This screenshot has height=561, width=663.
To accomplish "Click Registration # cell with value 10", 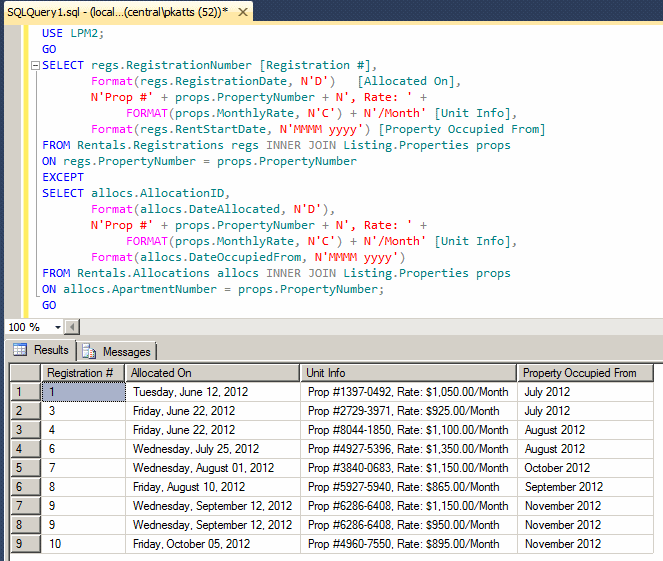I will [83, 544].
